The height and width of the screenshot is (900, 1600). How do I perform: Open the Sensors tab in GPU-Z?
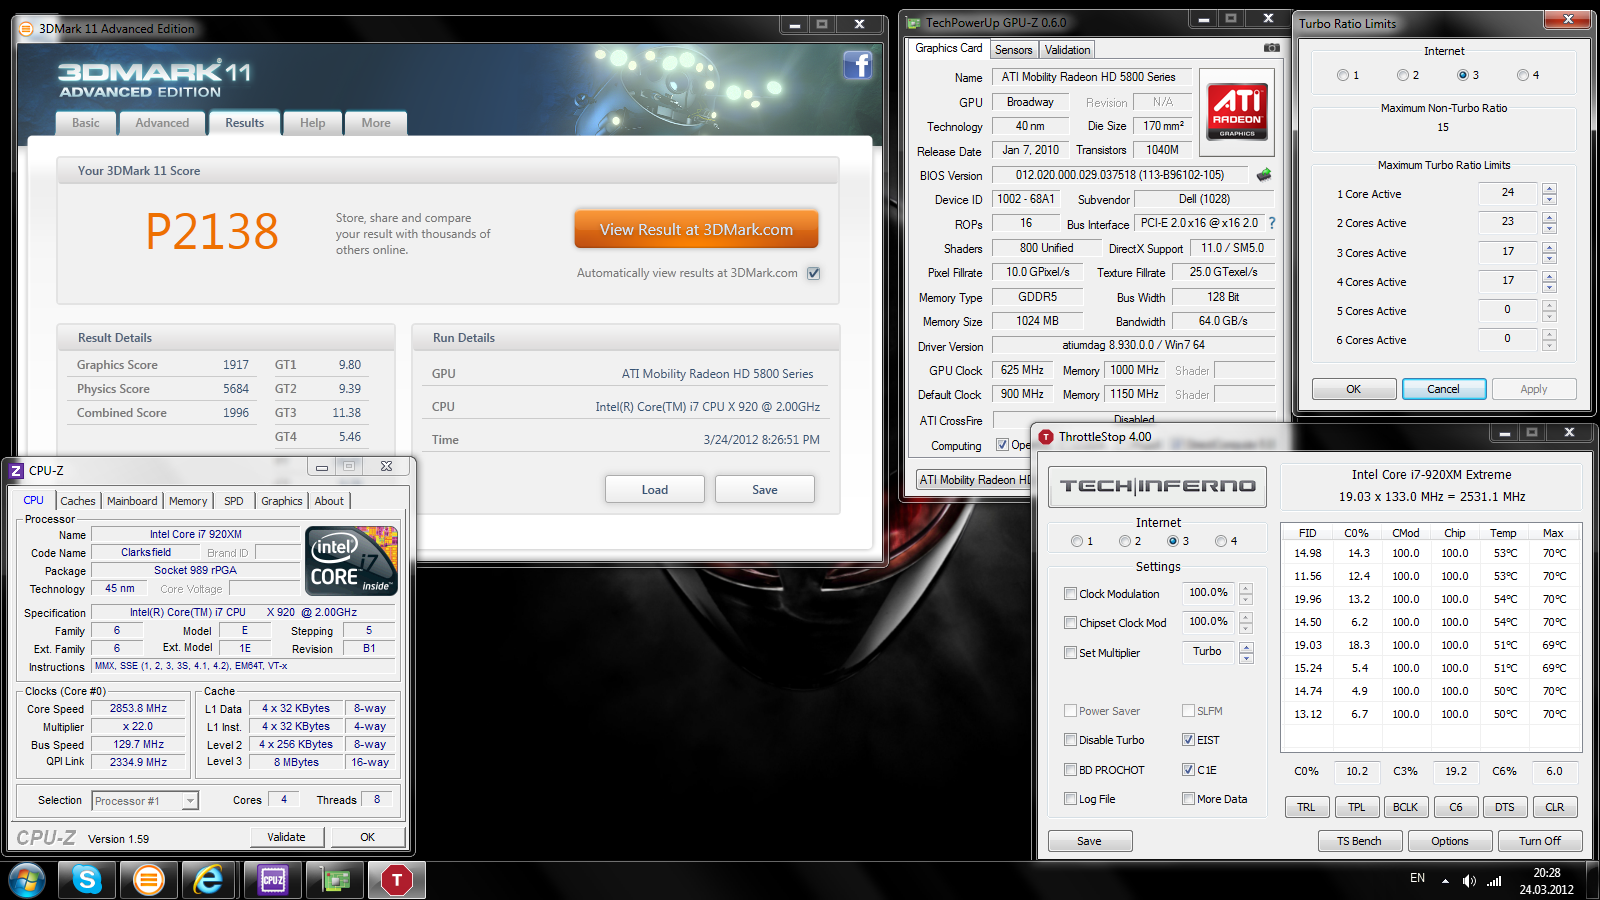1013,50
